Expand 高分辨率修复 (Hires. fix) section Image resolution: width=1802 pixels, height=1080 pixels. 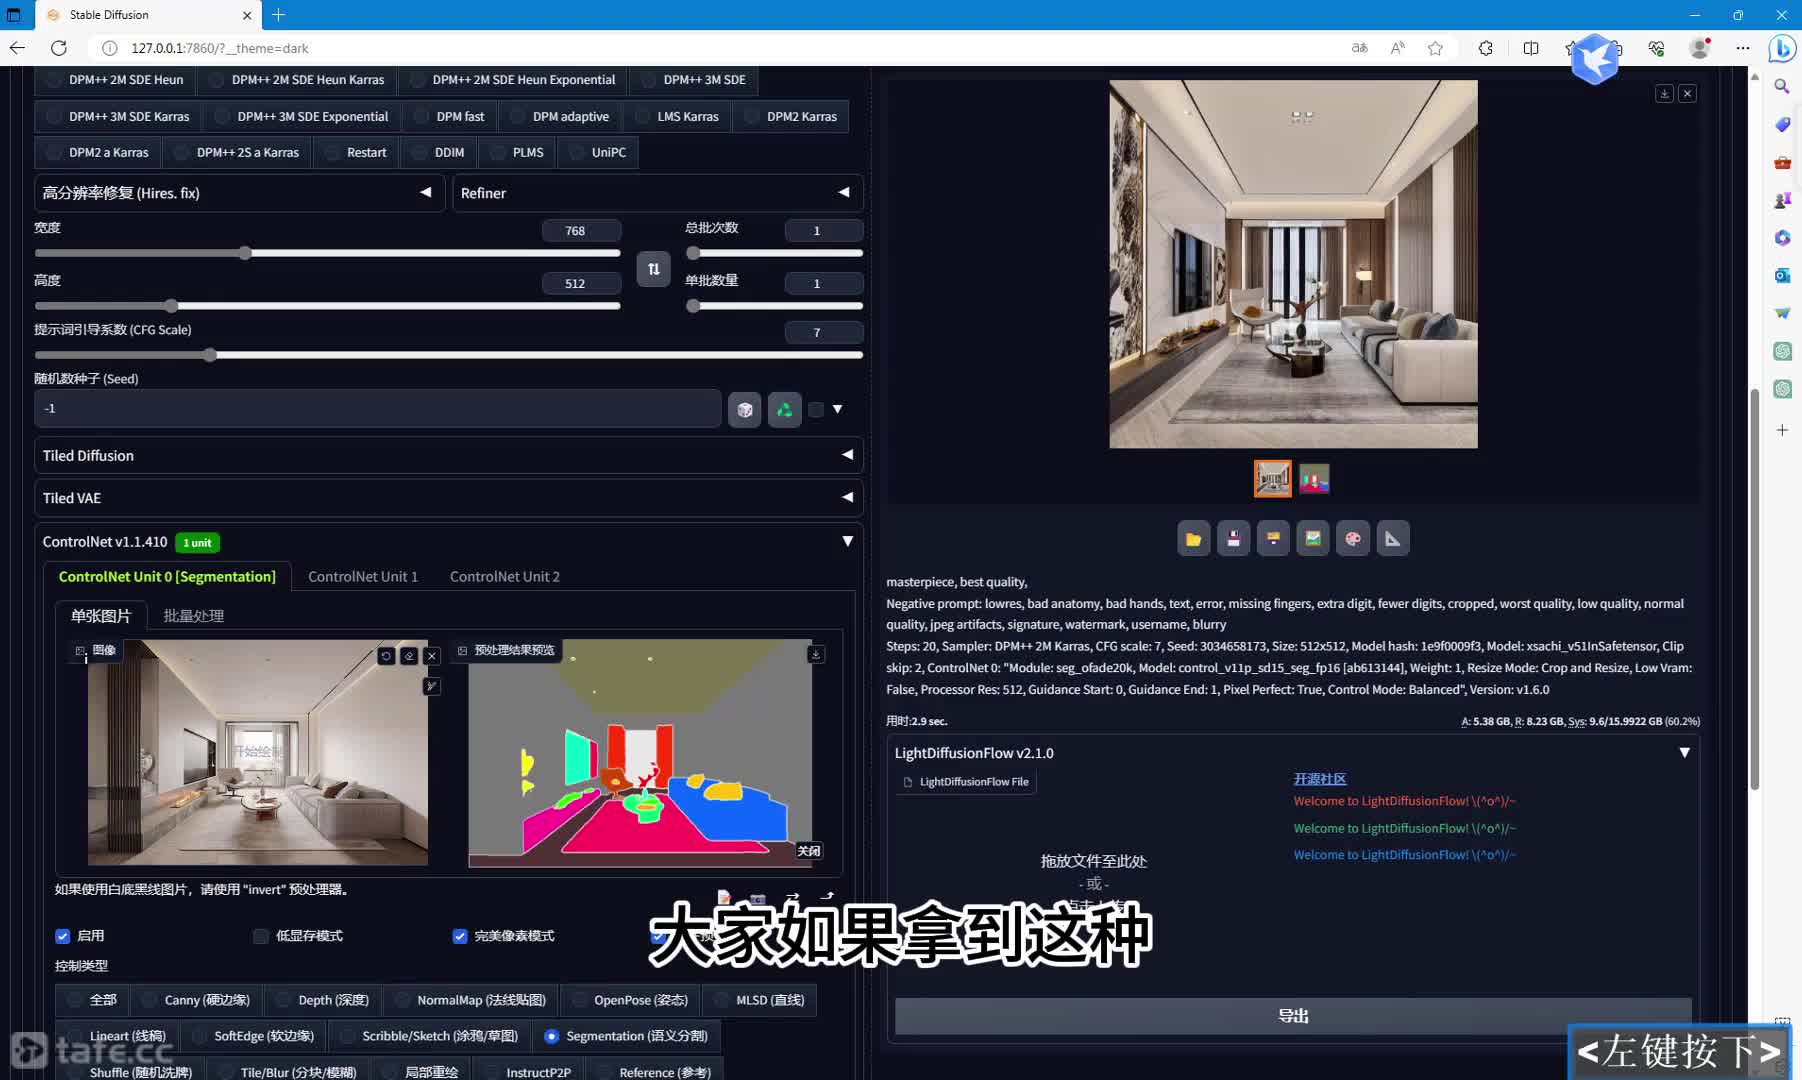239,193
